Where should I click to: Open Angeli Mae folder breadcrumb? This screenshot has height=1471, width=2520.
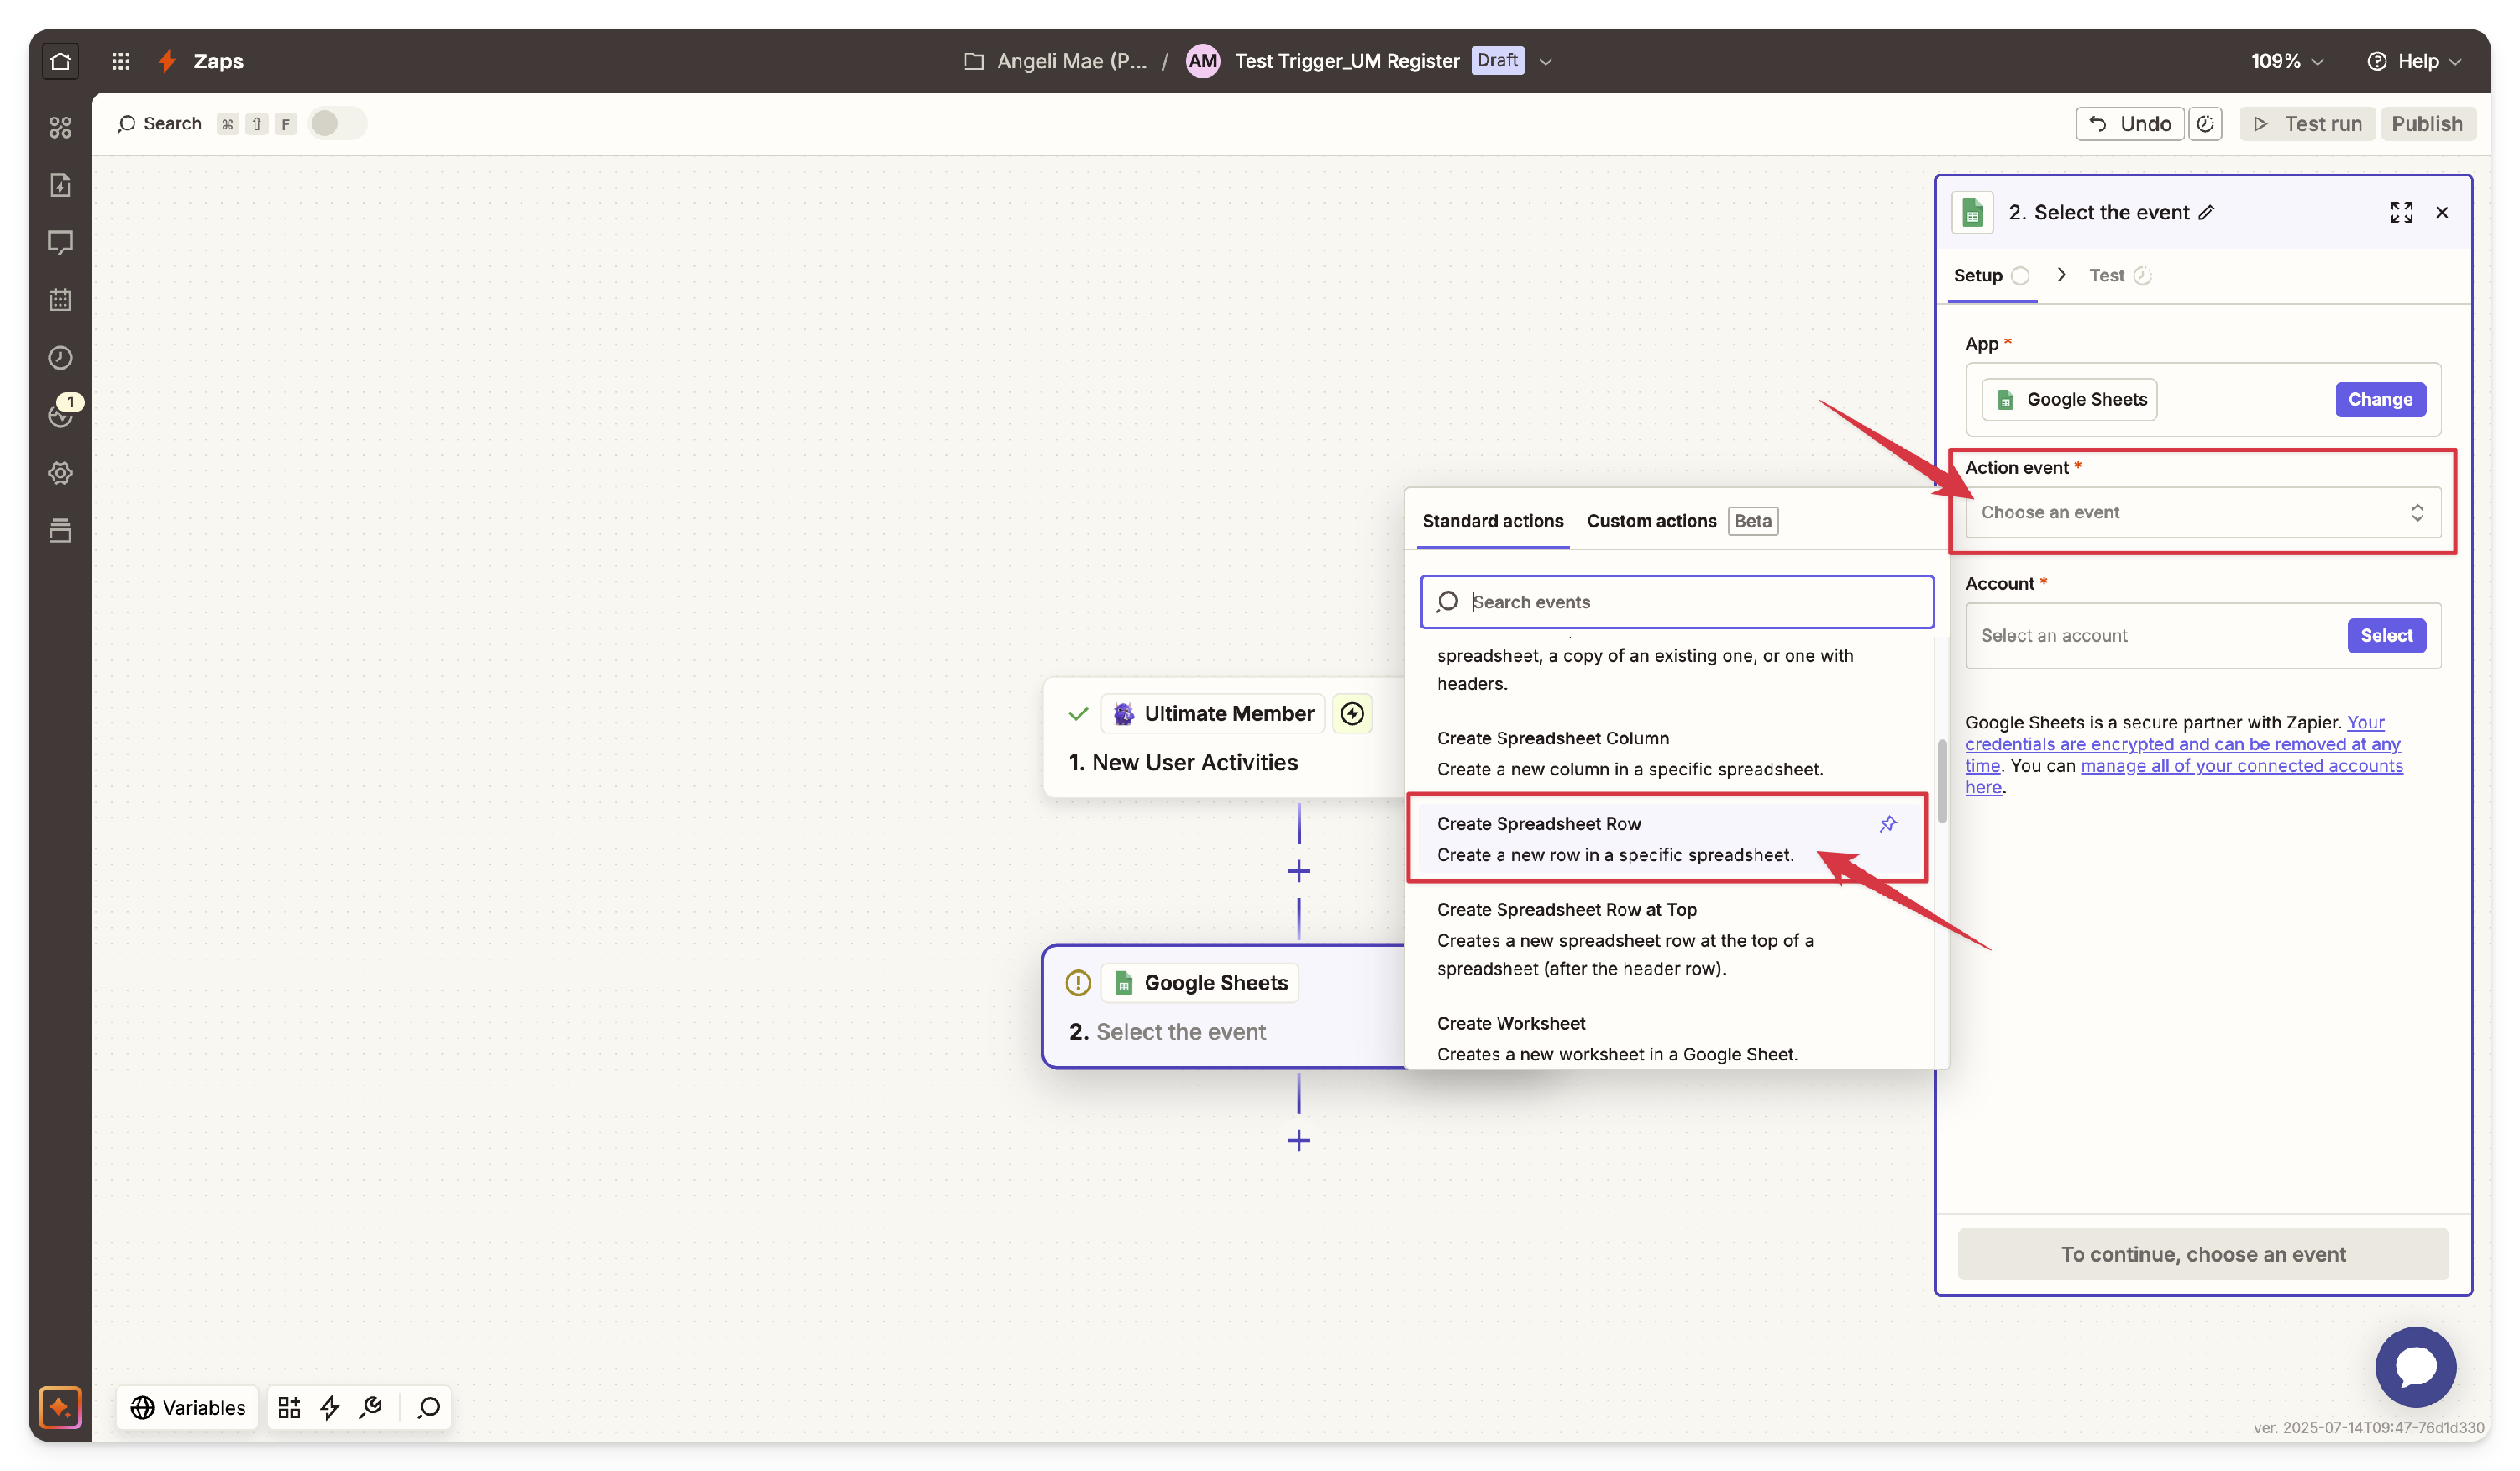(1055, 61)
